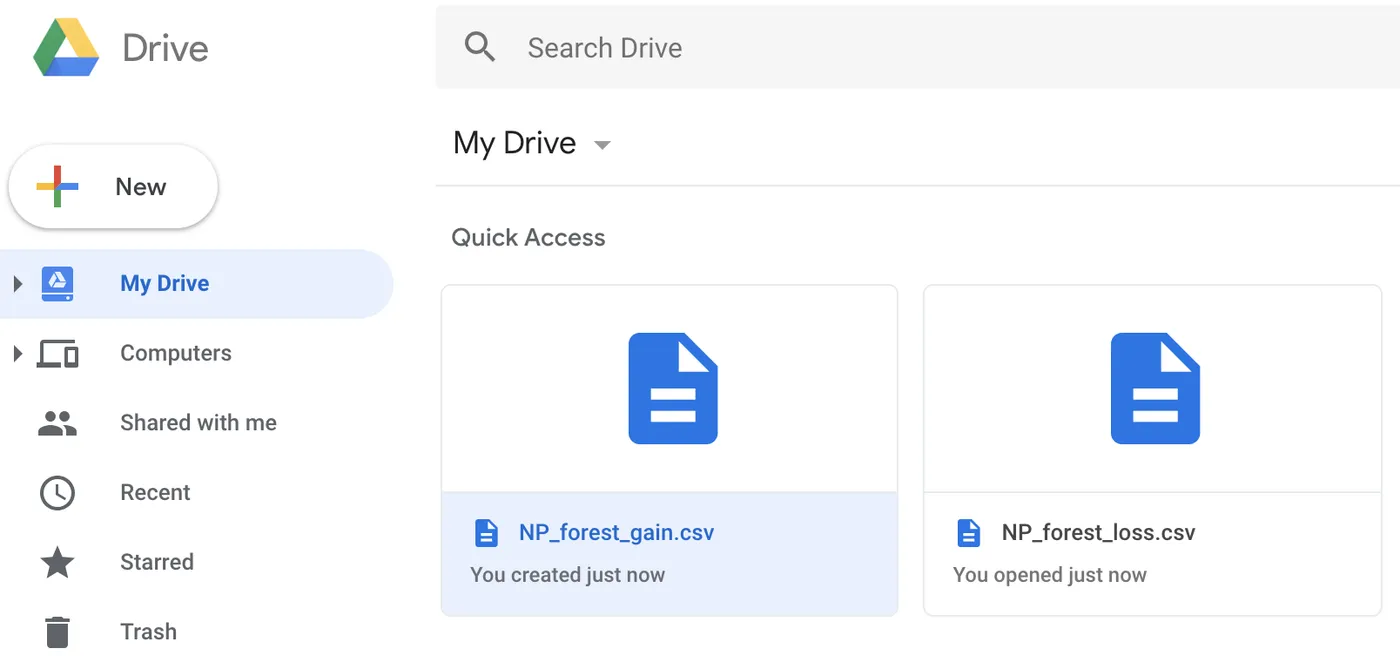Click the magnifying glass search icon
Screen dimensions: 1400x669
[480, 47]
